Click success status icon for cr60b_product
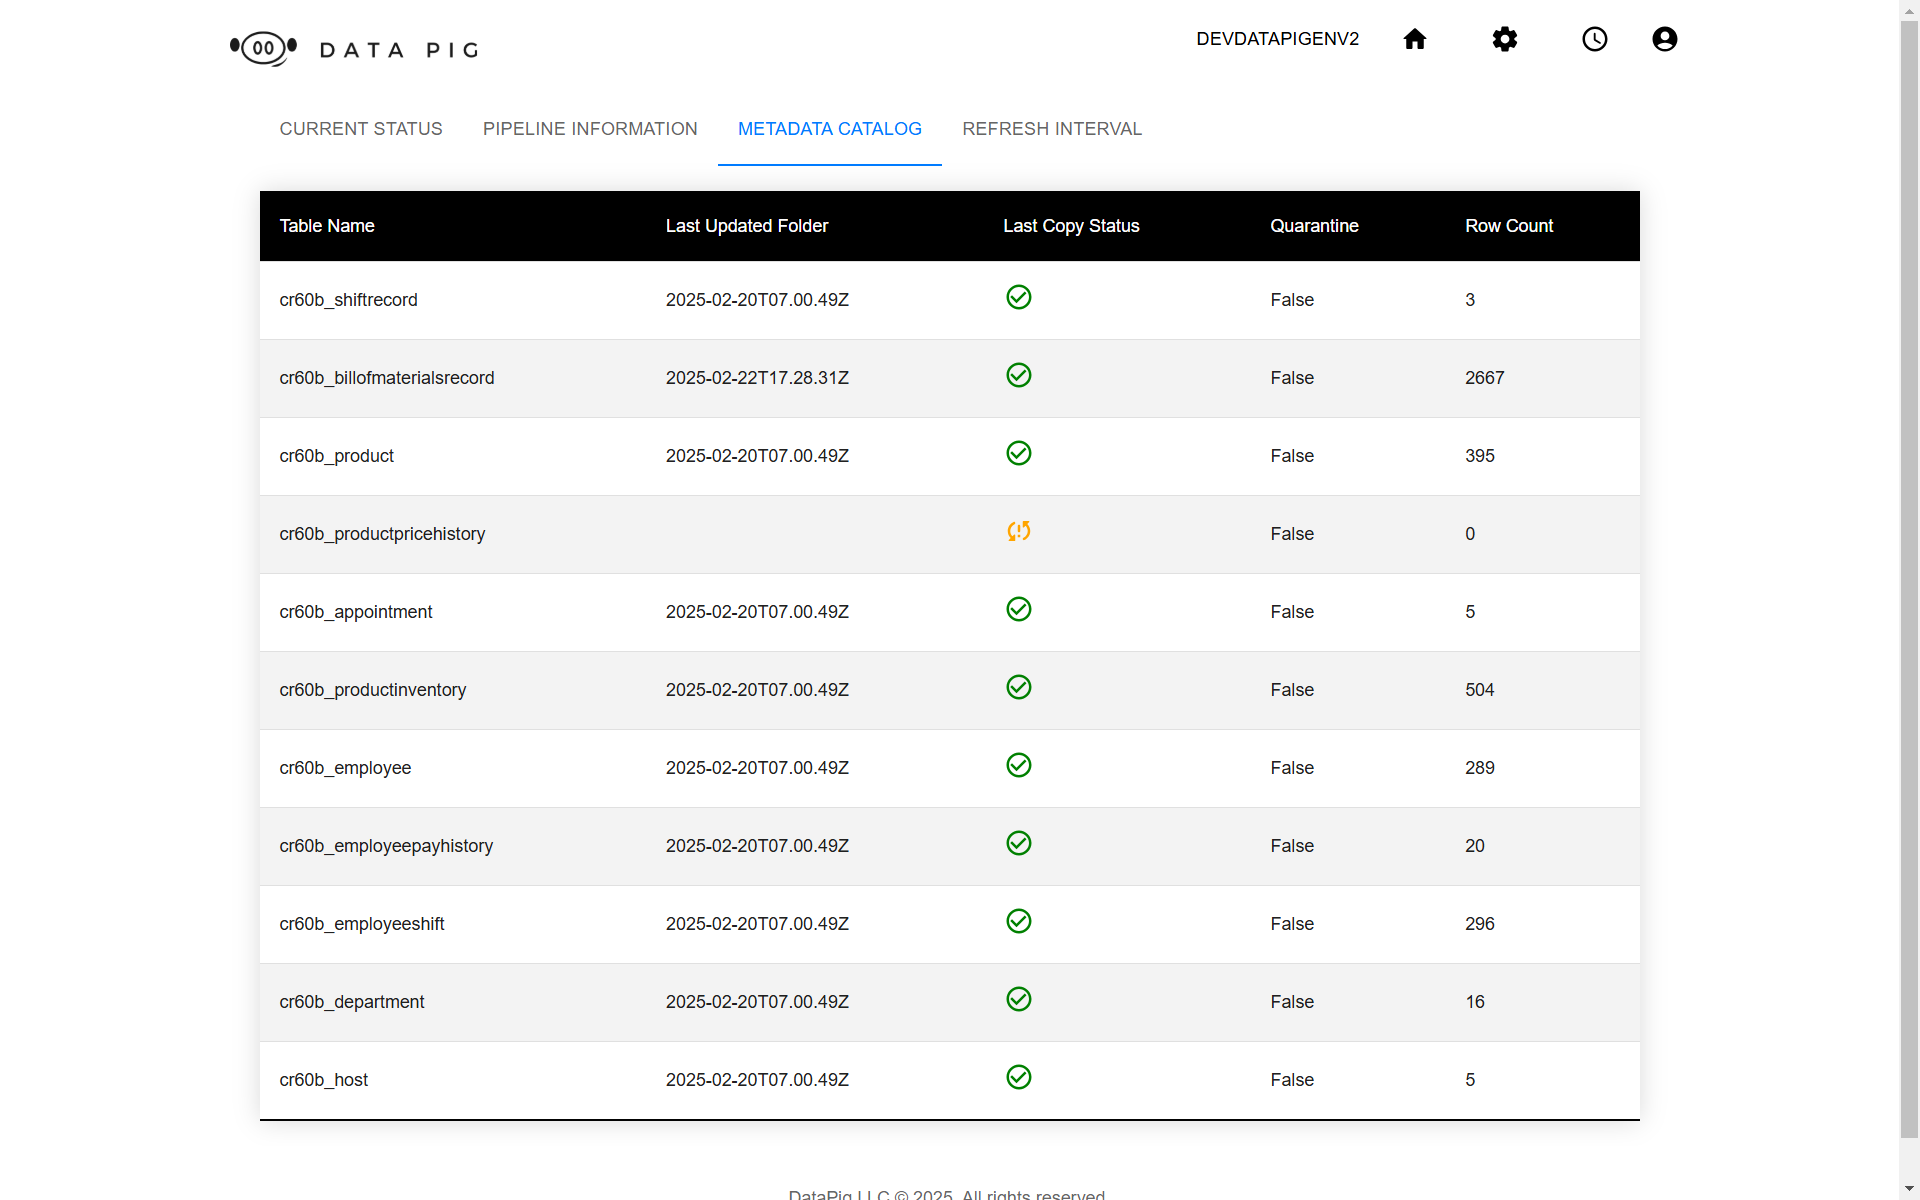This screenshot has width=1920, height=1200. click(x=1018, y=453)
